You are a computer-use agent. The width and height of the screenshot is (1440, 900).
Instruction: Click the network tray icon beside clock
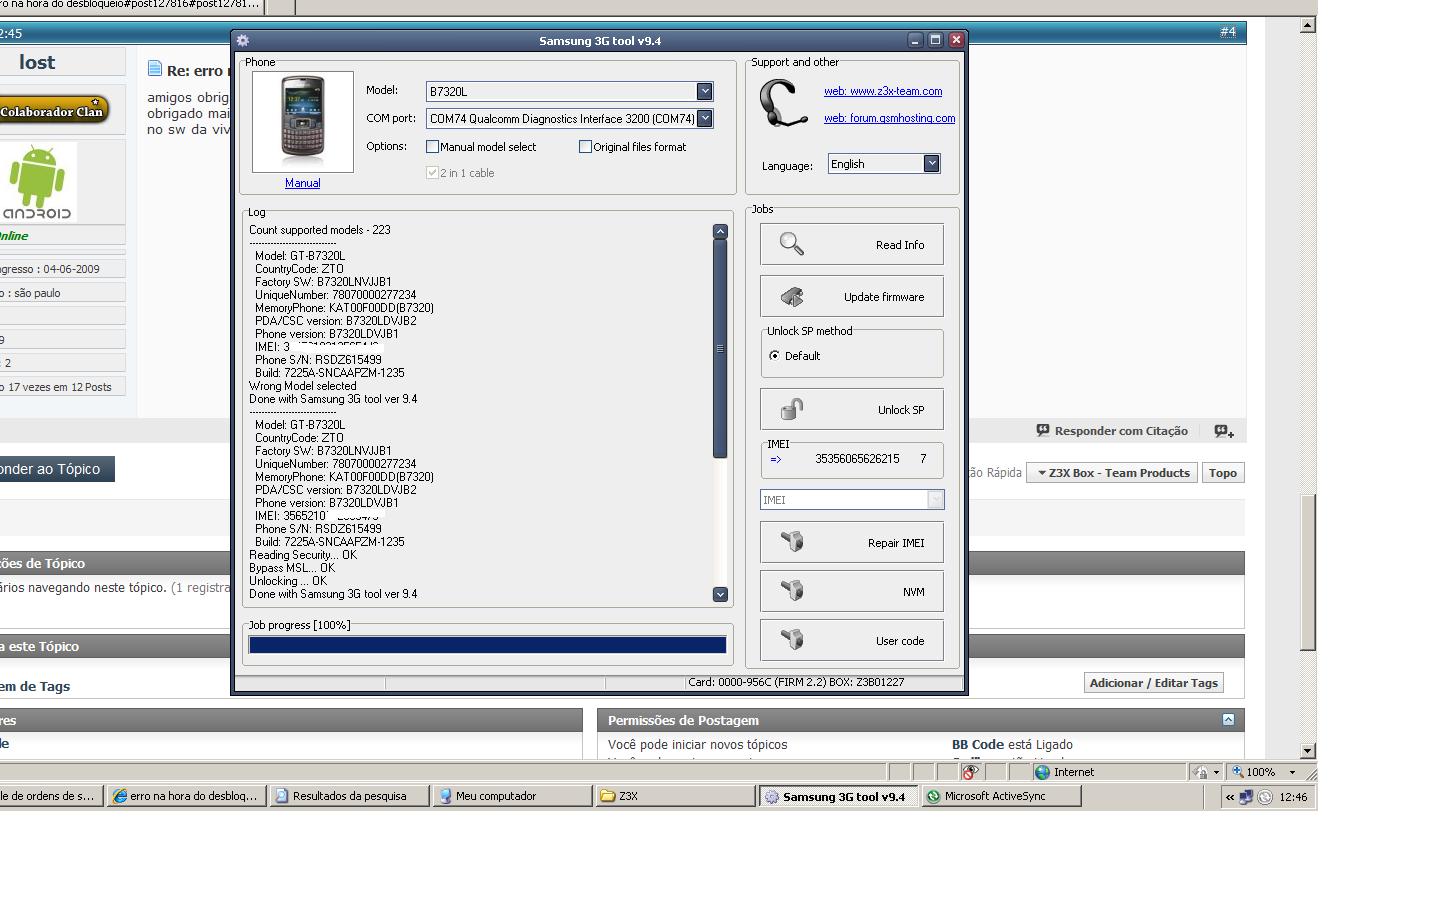click(1246, 797)
